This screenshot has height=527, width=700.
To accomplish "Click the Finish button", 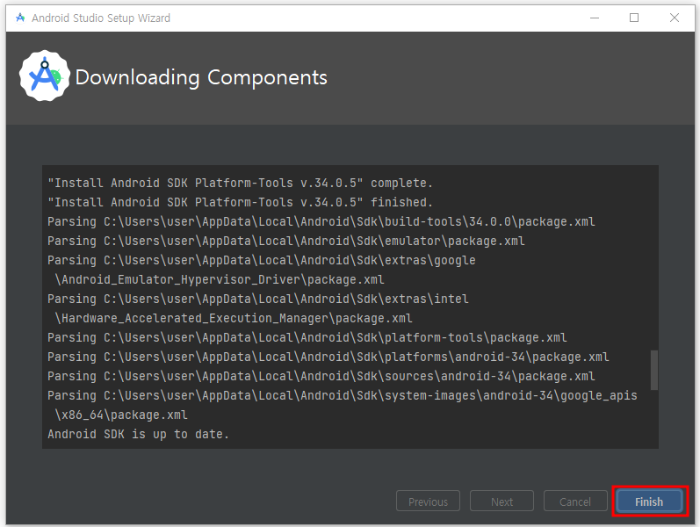I will pos(649,502).
